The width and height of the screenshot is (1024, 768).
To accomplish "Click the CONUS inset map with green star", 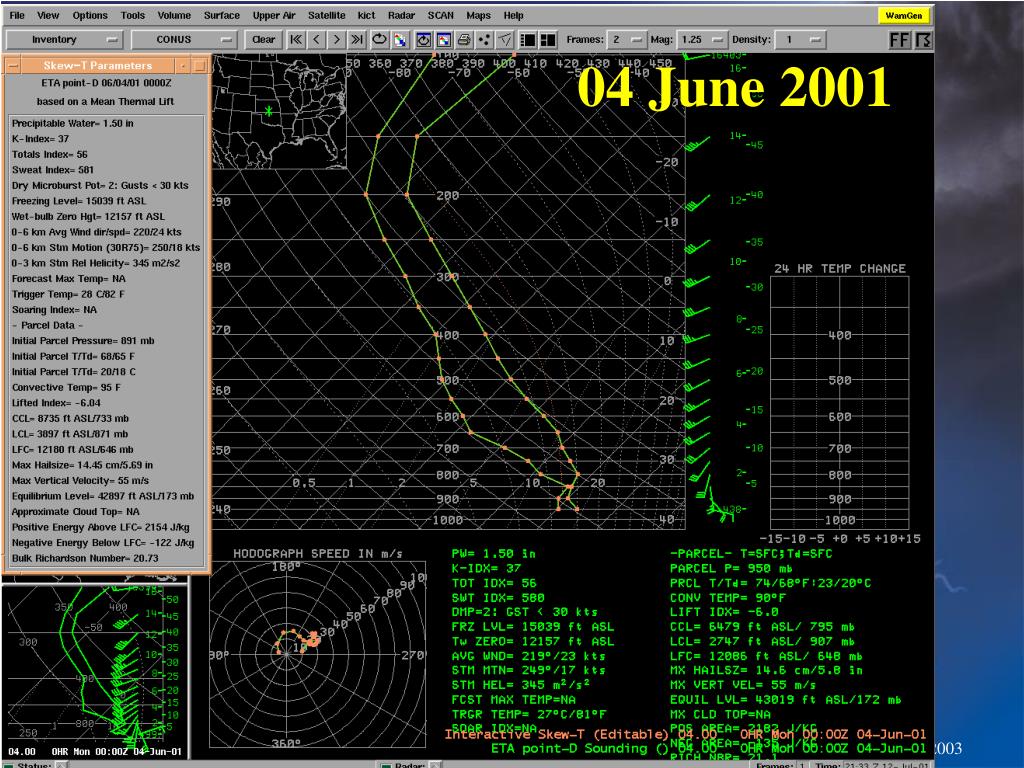I will click(x=279, y=112).
